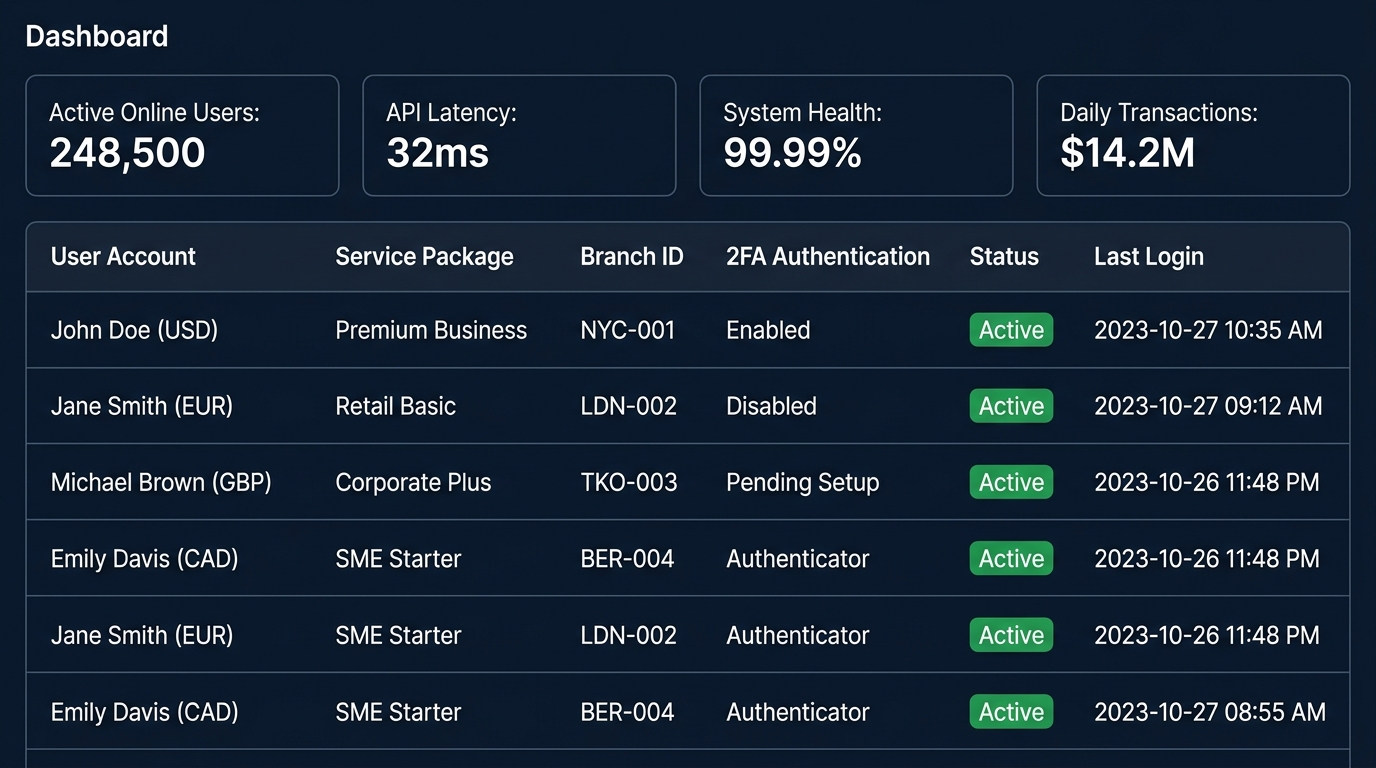The image size is (1376, 768).
Task: Click the Active badge in Retail Basic row
Action: tap(1011, 406)
